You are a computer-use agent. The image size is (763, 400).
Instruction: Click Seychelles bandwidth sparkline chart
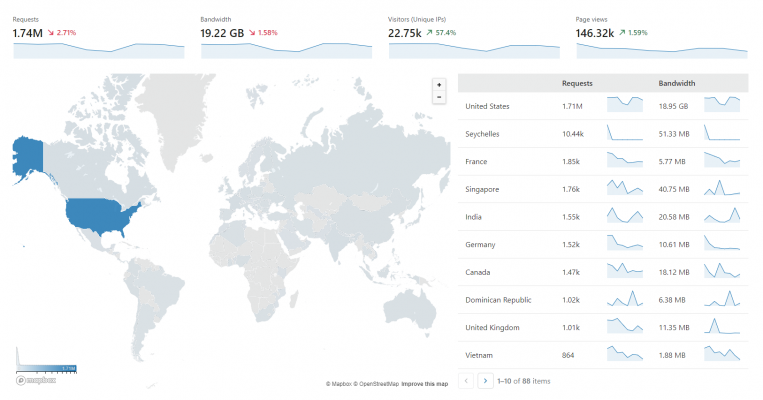point(722,133)
